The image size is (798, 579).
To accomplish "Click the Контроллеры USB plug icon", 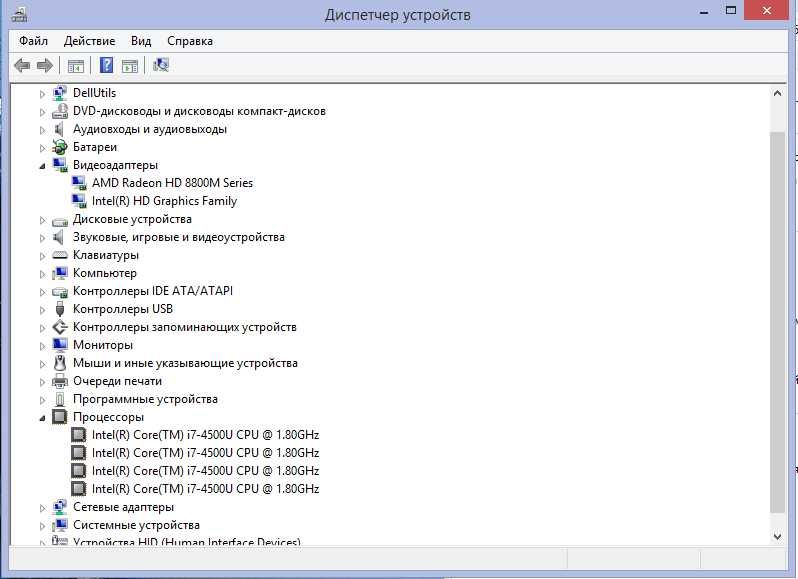I will (60, 309).
